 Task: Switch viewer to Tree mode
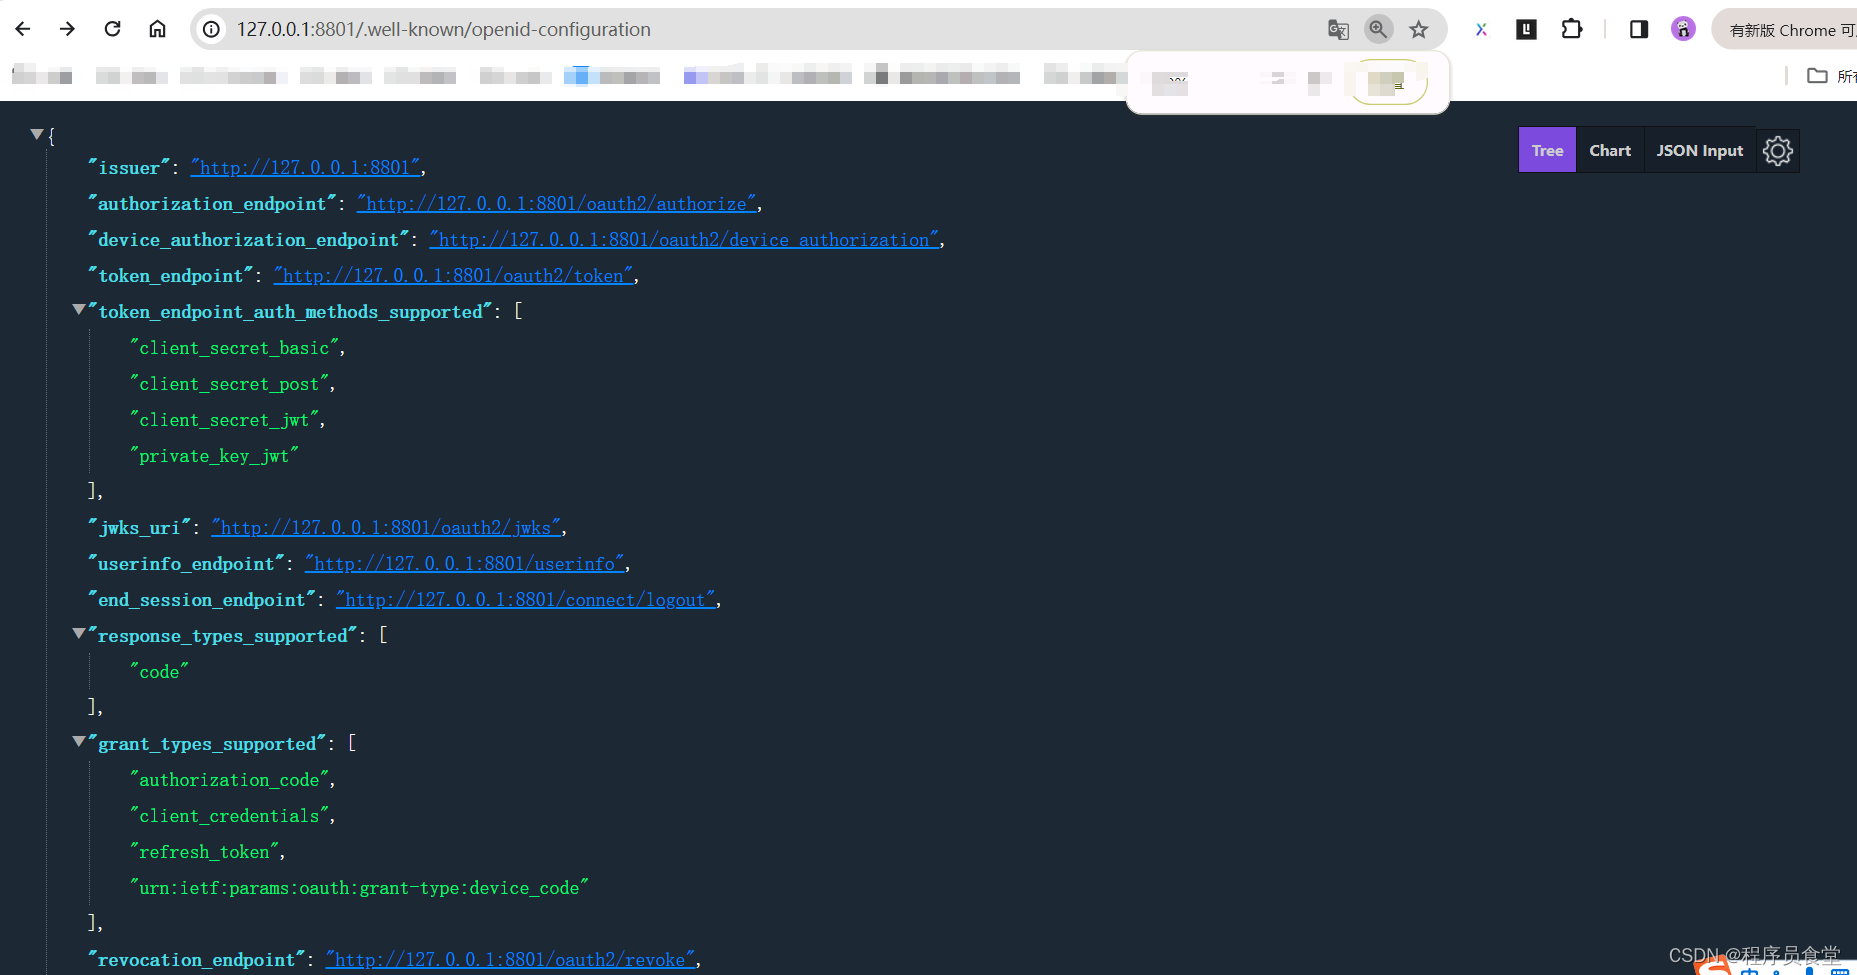(1546, 150)
